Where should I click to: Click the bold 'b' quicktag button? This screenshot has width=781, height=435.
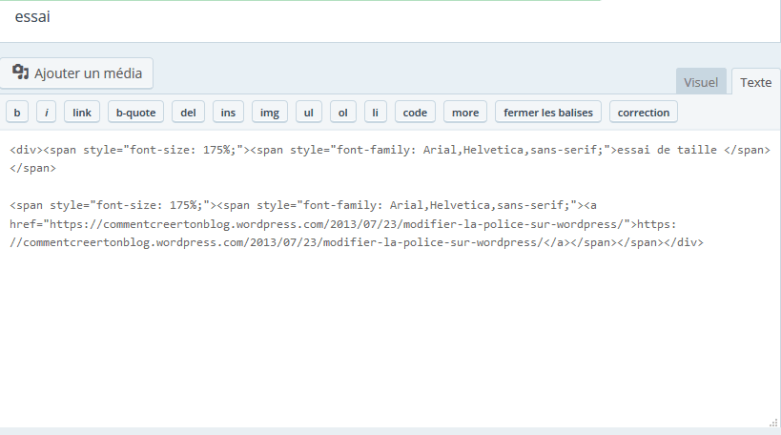(17, 112)
